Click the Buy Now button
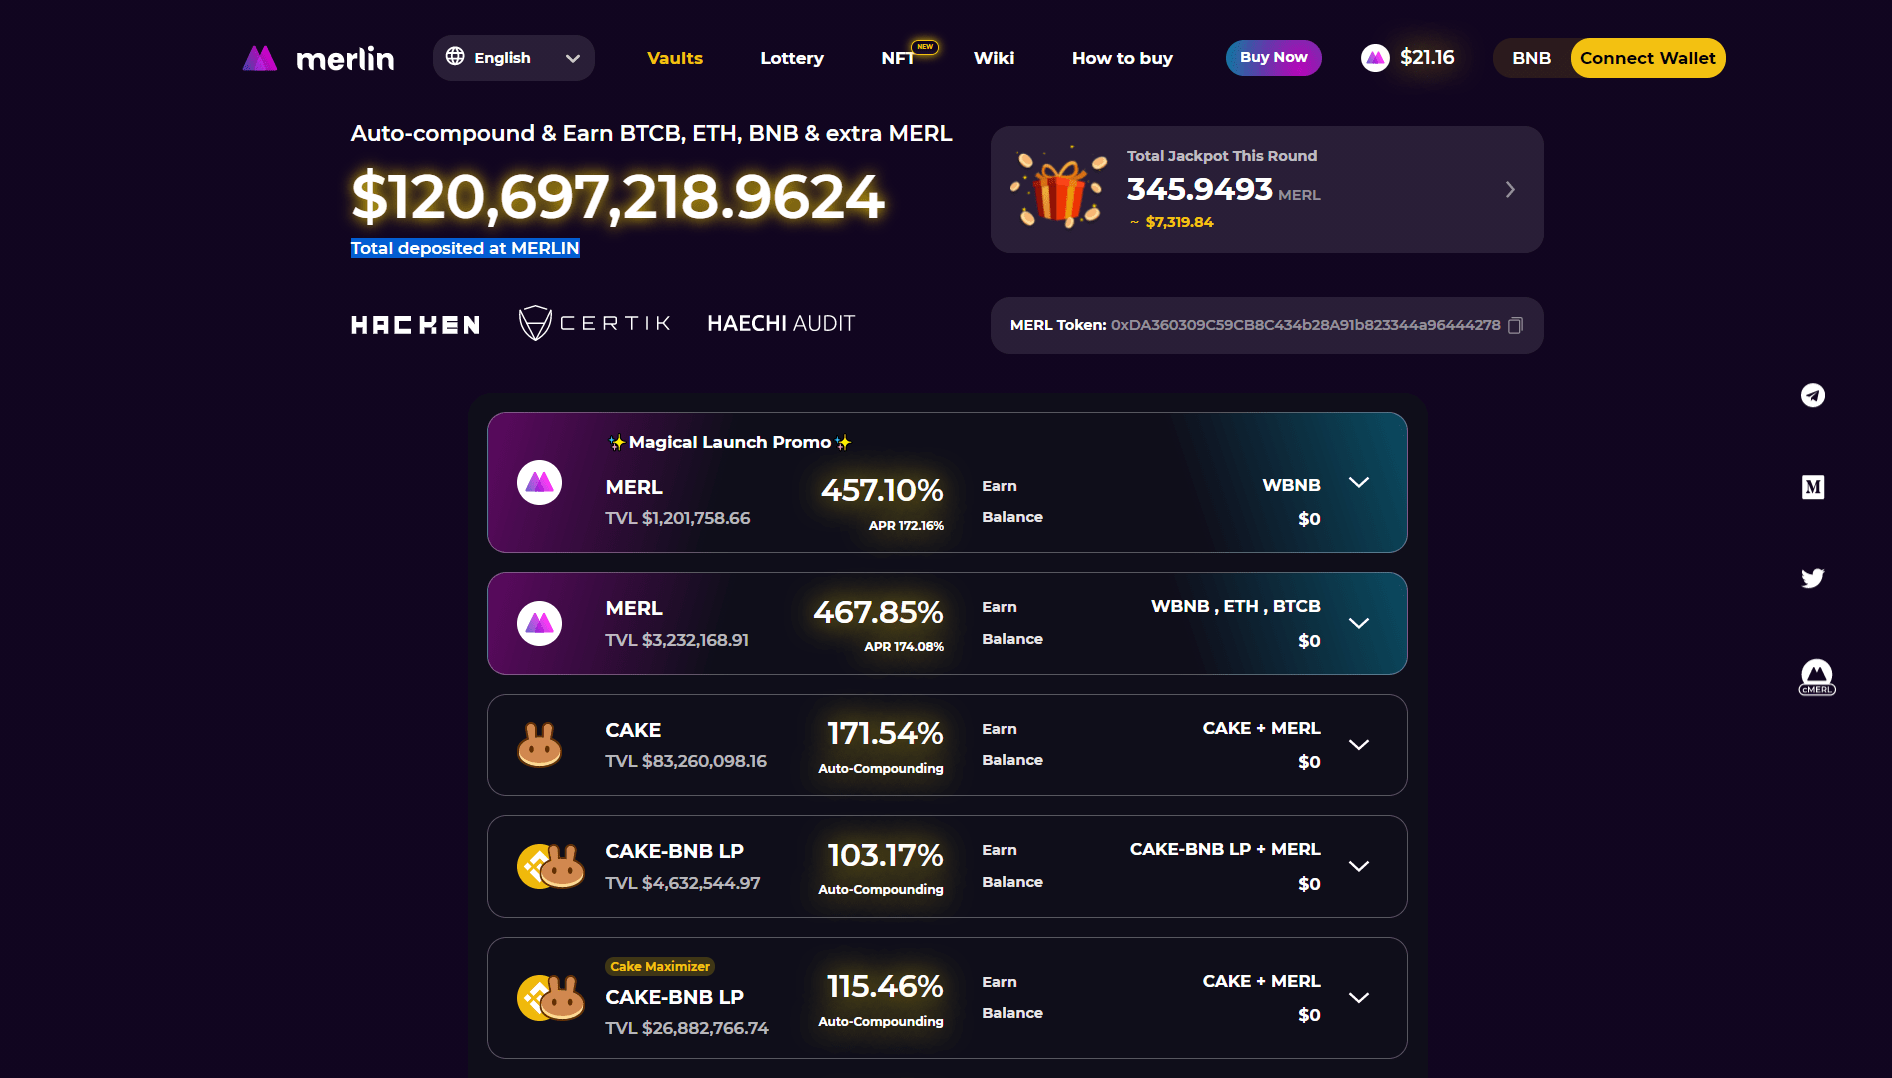Screen dimensions: 1892x1078 click(x=1273, y=58)
